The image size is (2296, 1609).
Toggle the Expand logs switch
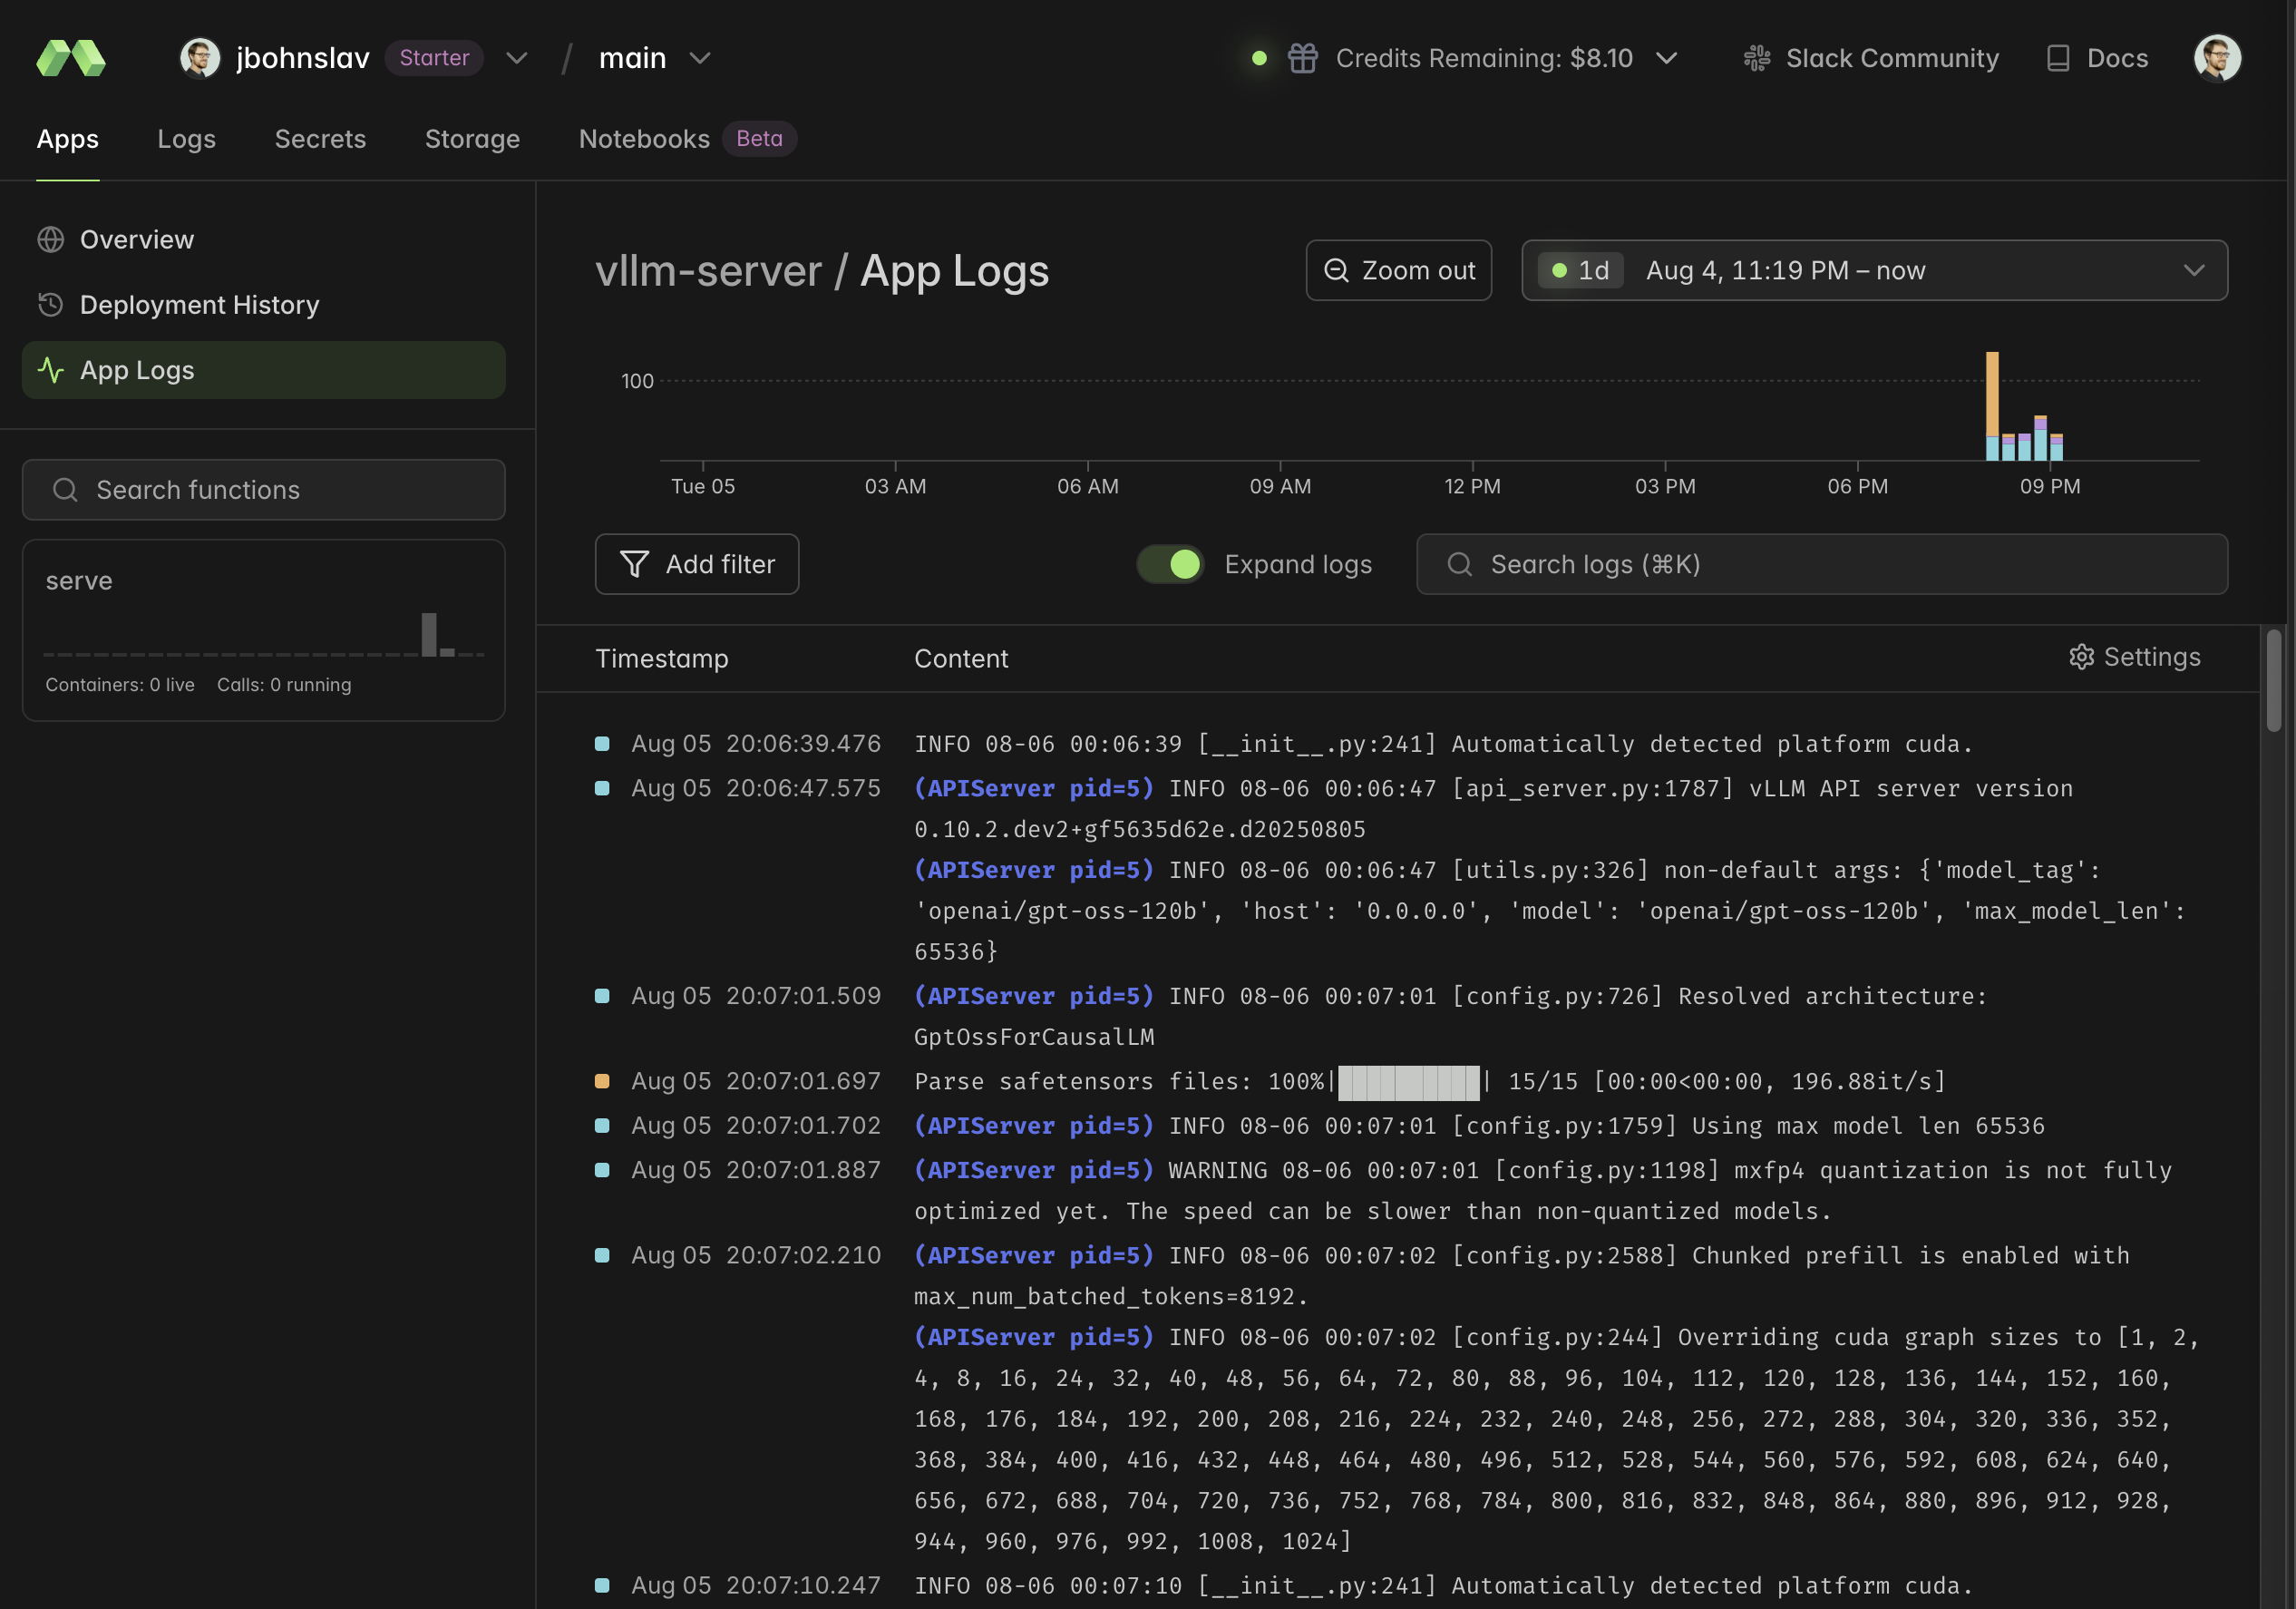tap(1170, 564)
